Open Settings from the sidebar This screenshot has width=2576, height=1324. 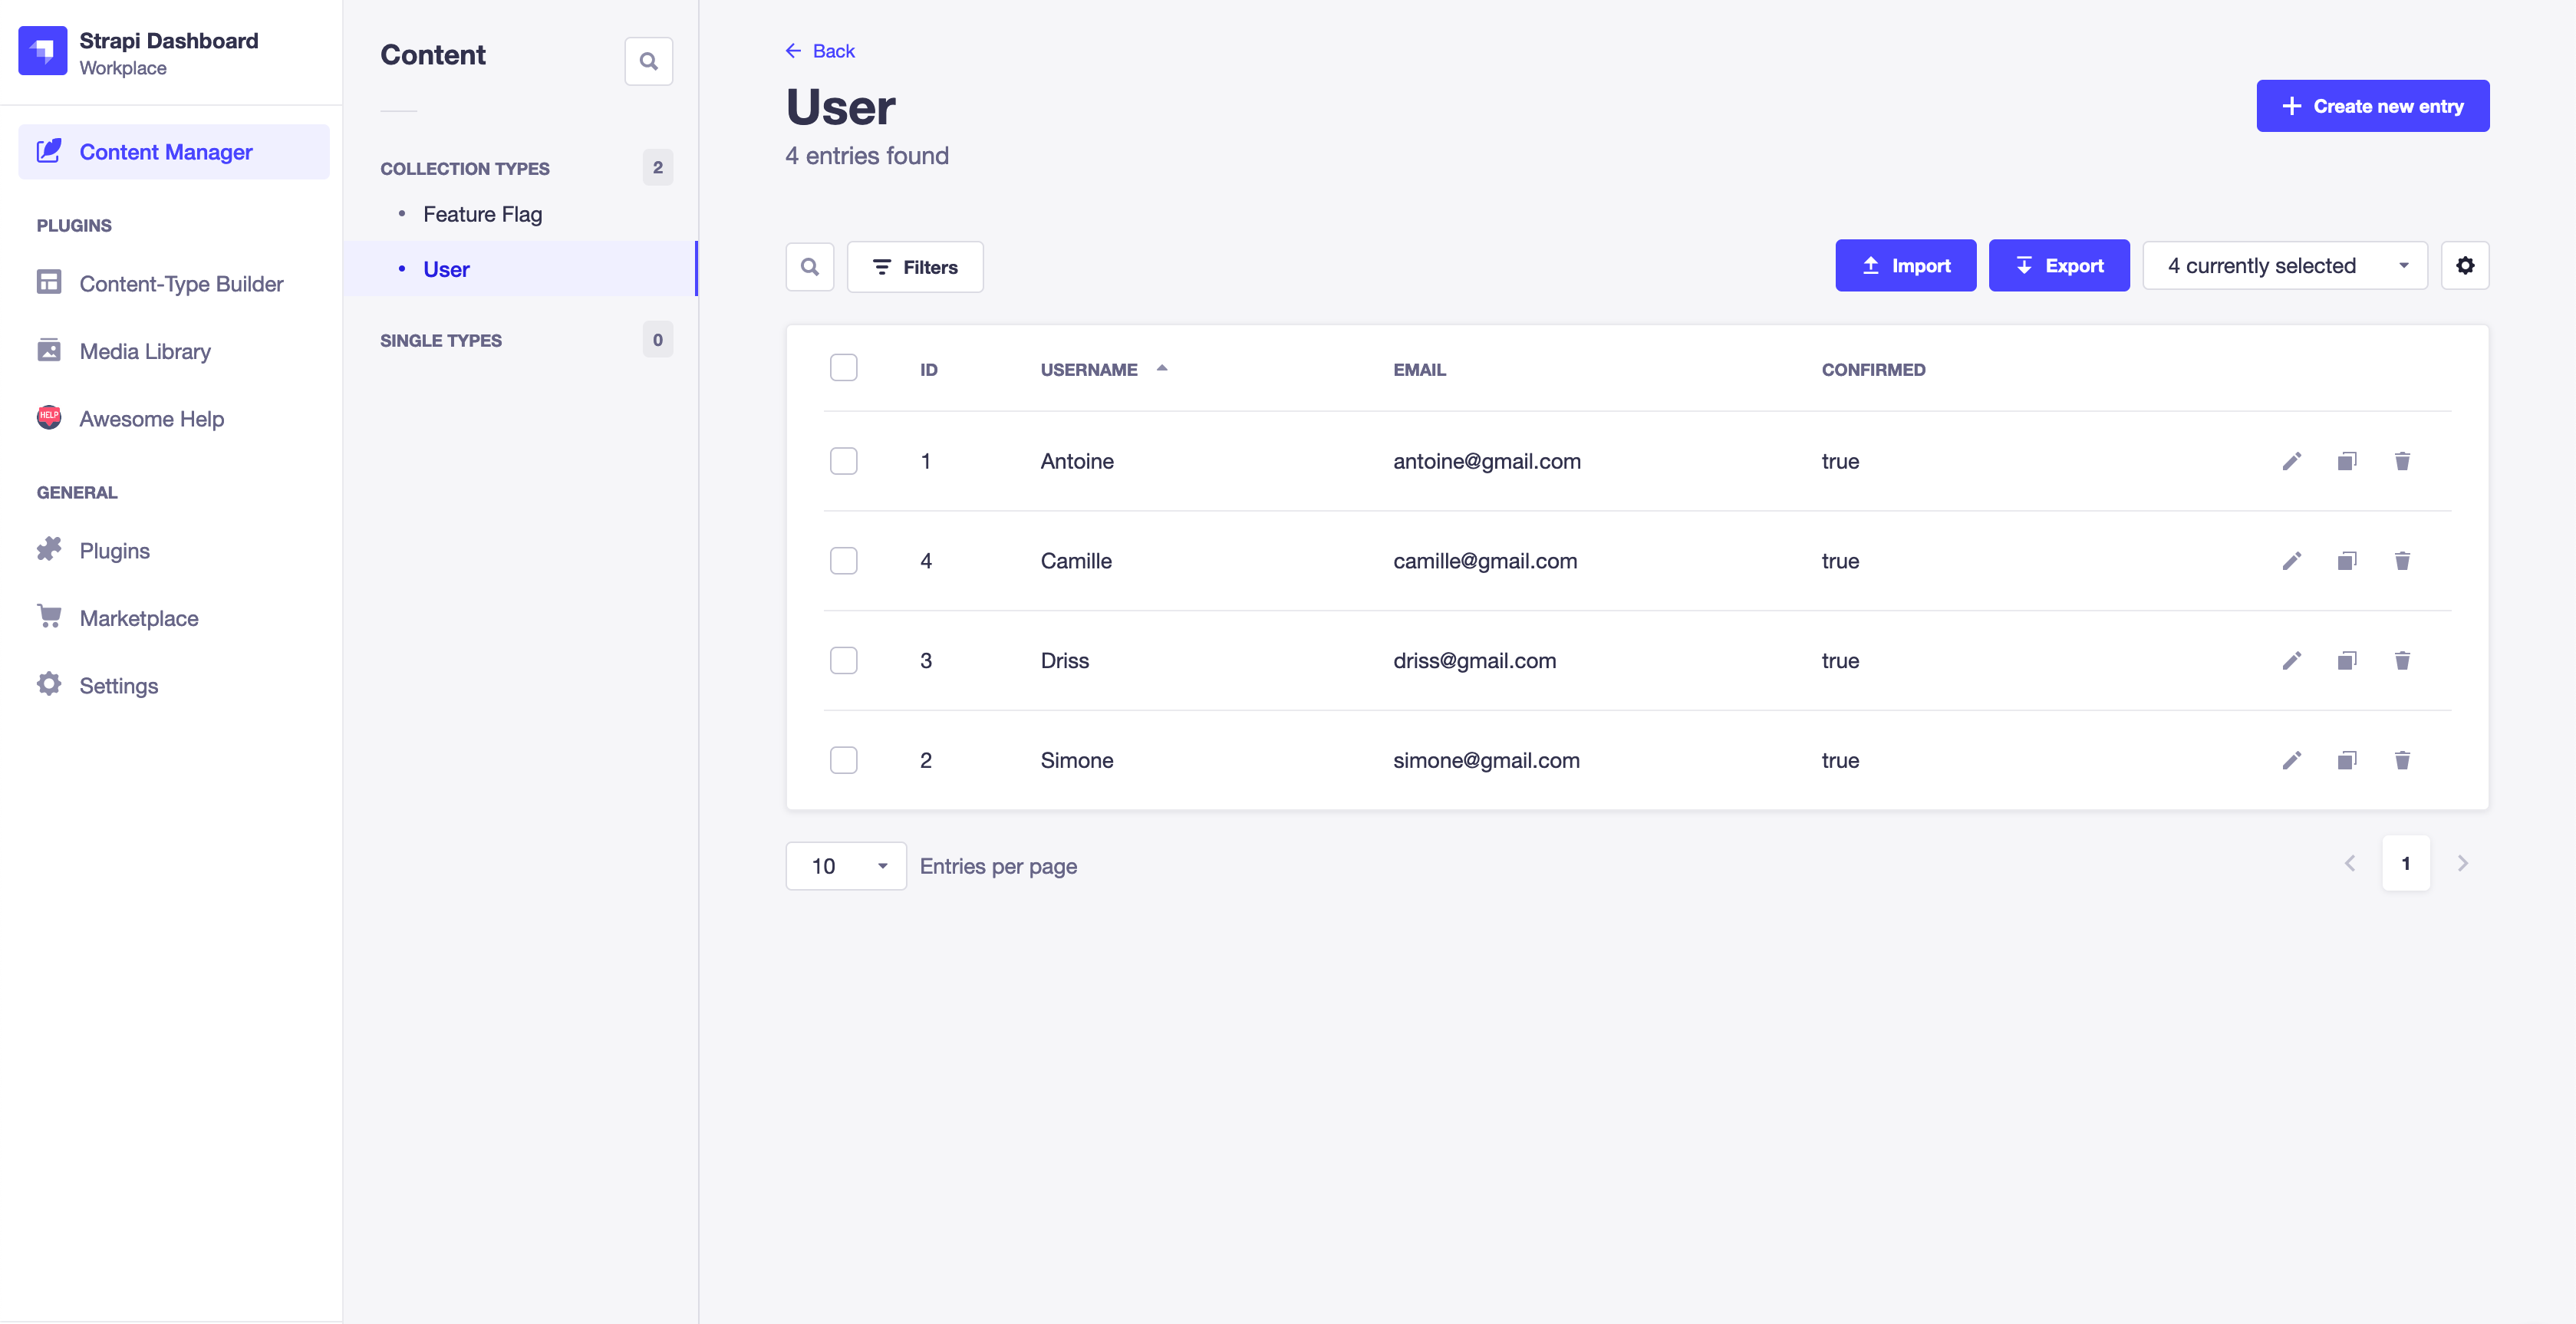click(x=118, y=685)
